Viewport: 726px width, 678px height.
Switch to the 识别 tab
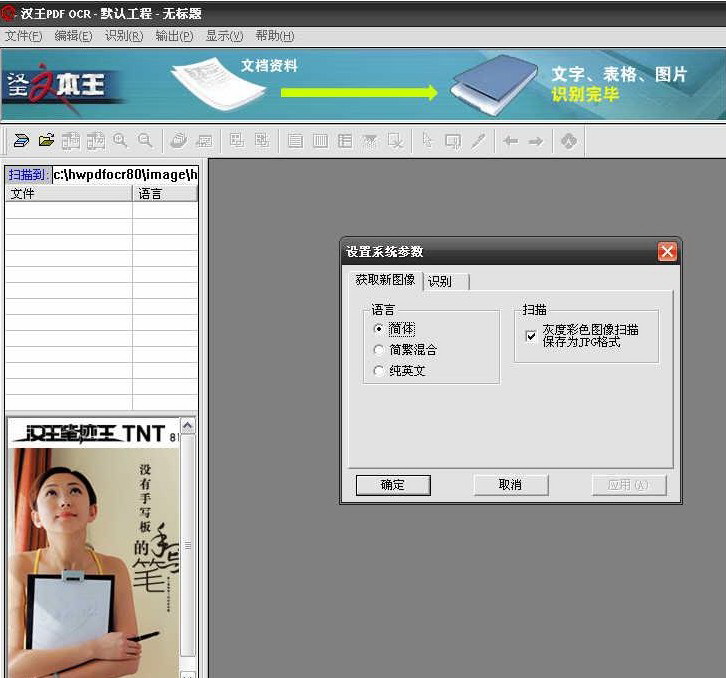pos(445,281)
